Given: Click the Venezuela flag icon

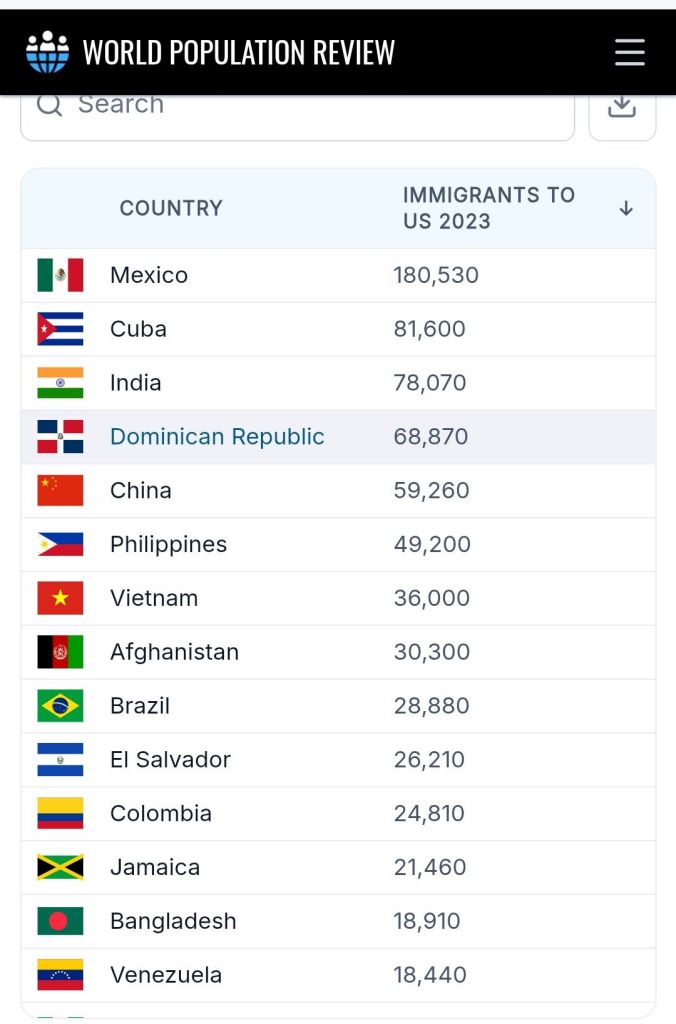Looking at the screenshot, I should pos(60,975).
